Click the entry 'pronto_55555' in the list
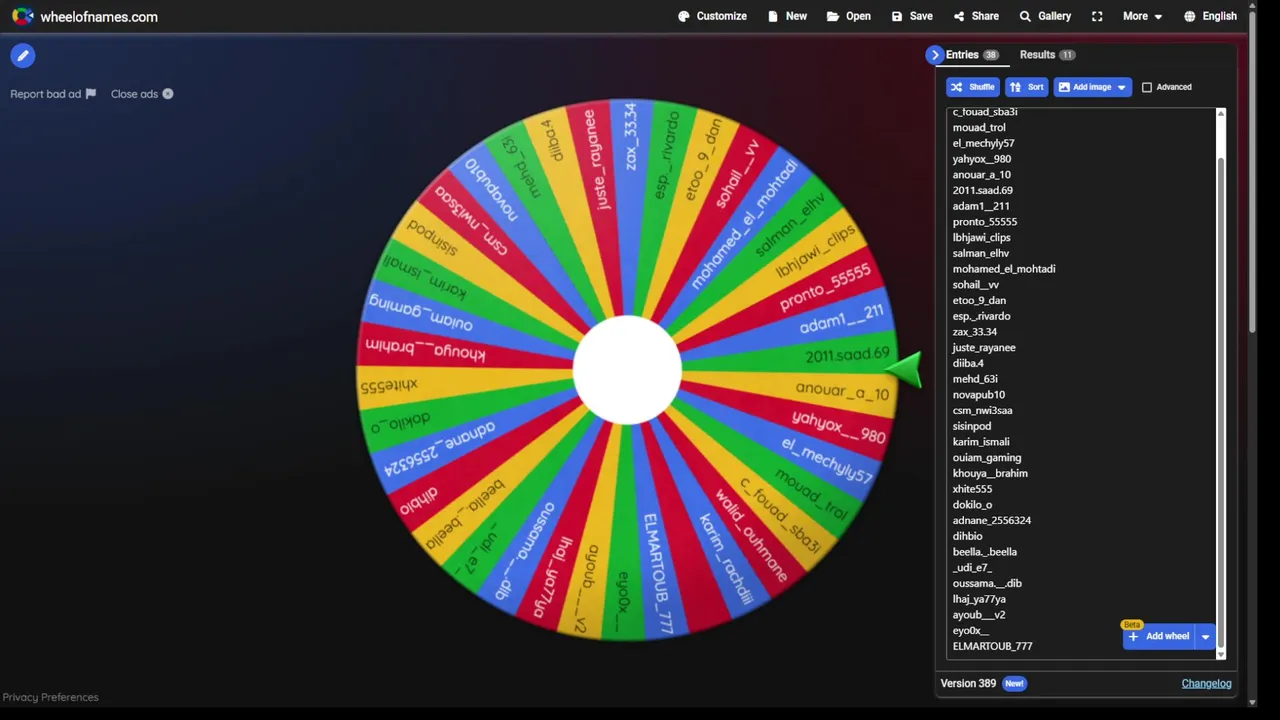Screen dimensions: 1280x720 pos(984,222)
